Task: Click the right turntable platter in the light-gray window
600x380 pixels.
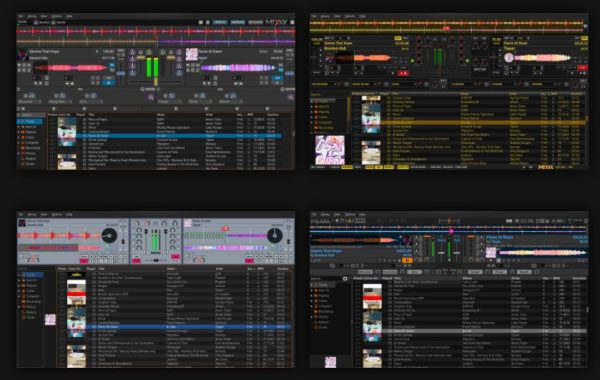Action: [x=275, y=235]
